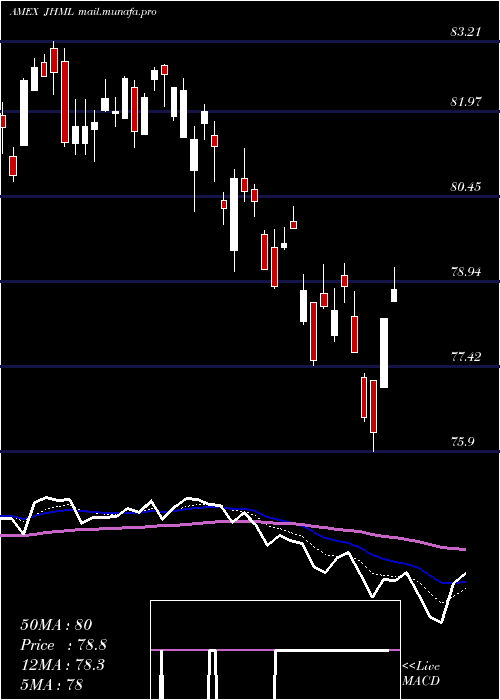The image size is (500, 700).
Task: Select the 80.45 price level label
Action: tap(466, 187)
